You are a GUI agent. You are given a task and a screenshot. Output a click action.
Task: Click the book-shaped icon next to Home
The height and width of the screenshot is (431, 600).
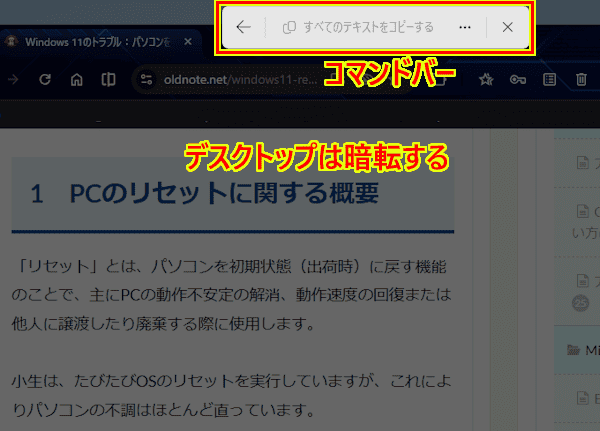[x=107, y=79]
